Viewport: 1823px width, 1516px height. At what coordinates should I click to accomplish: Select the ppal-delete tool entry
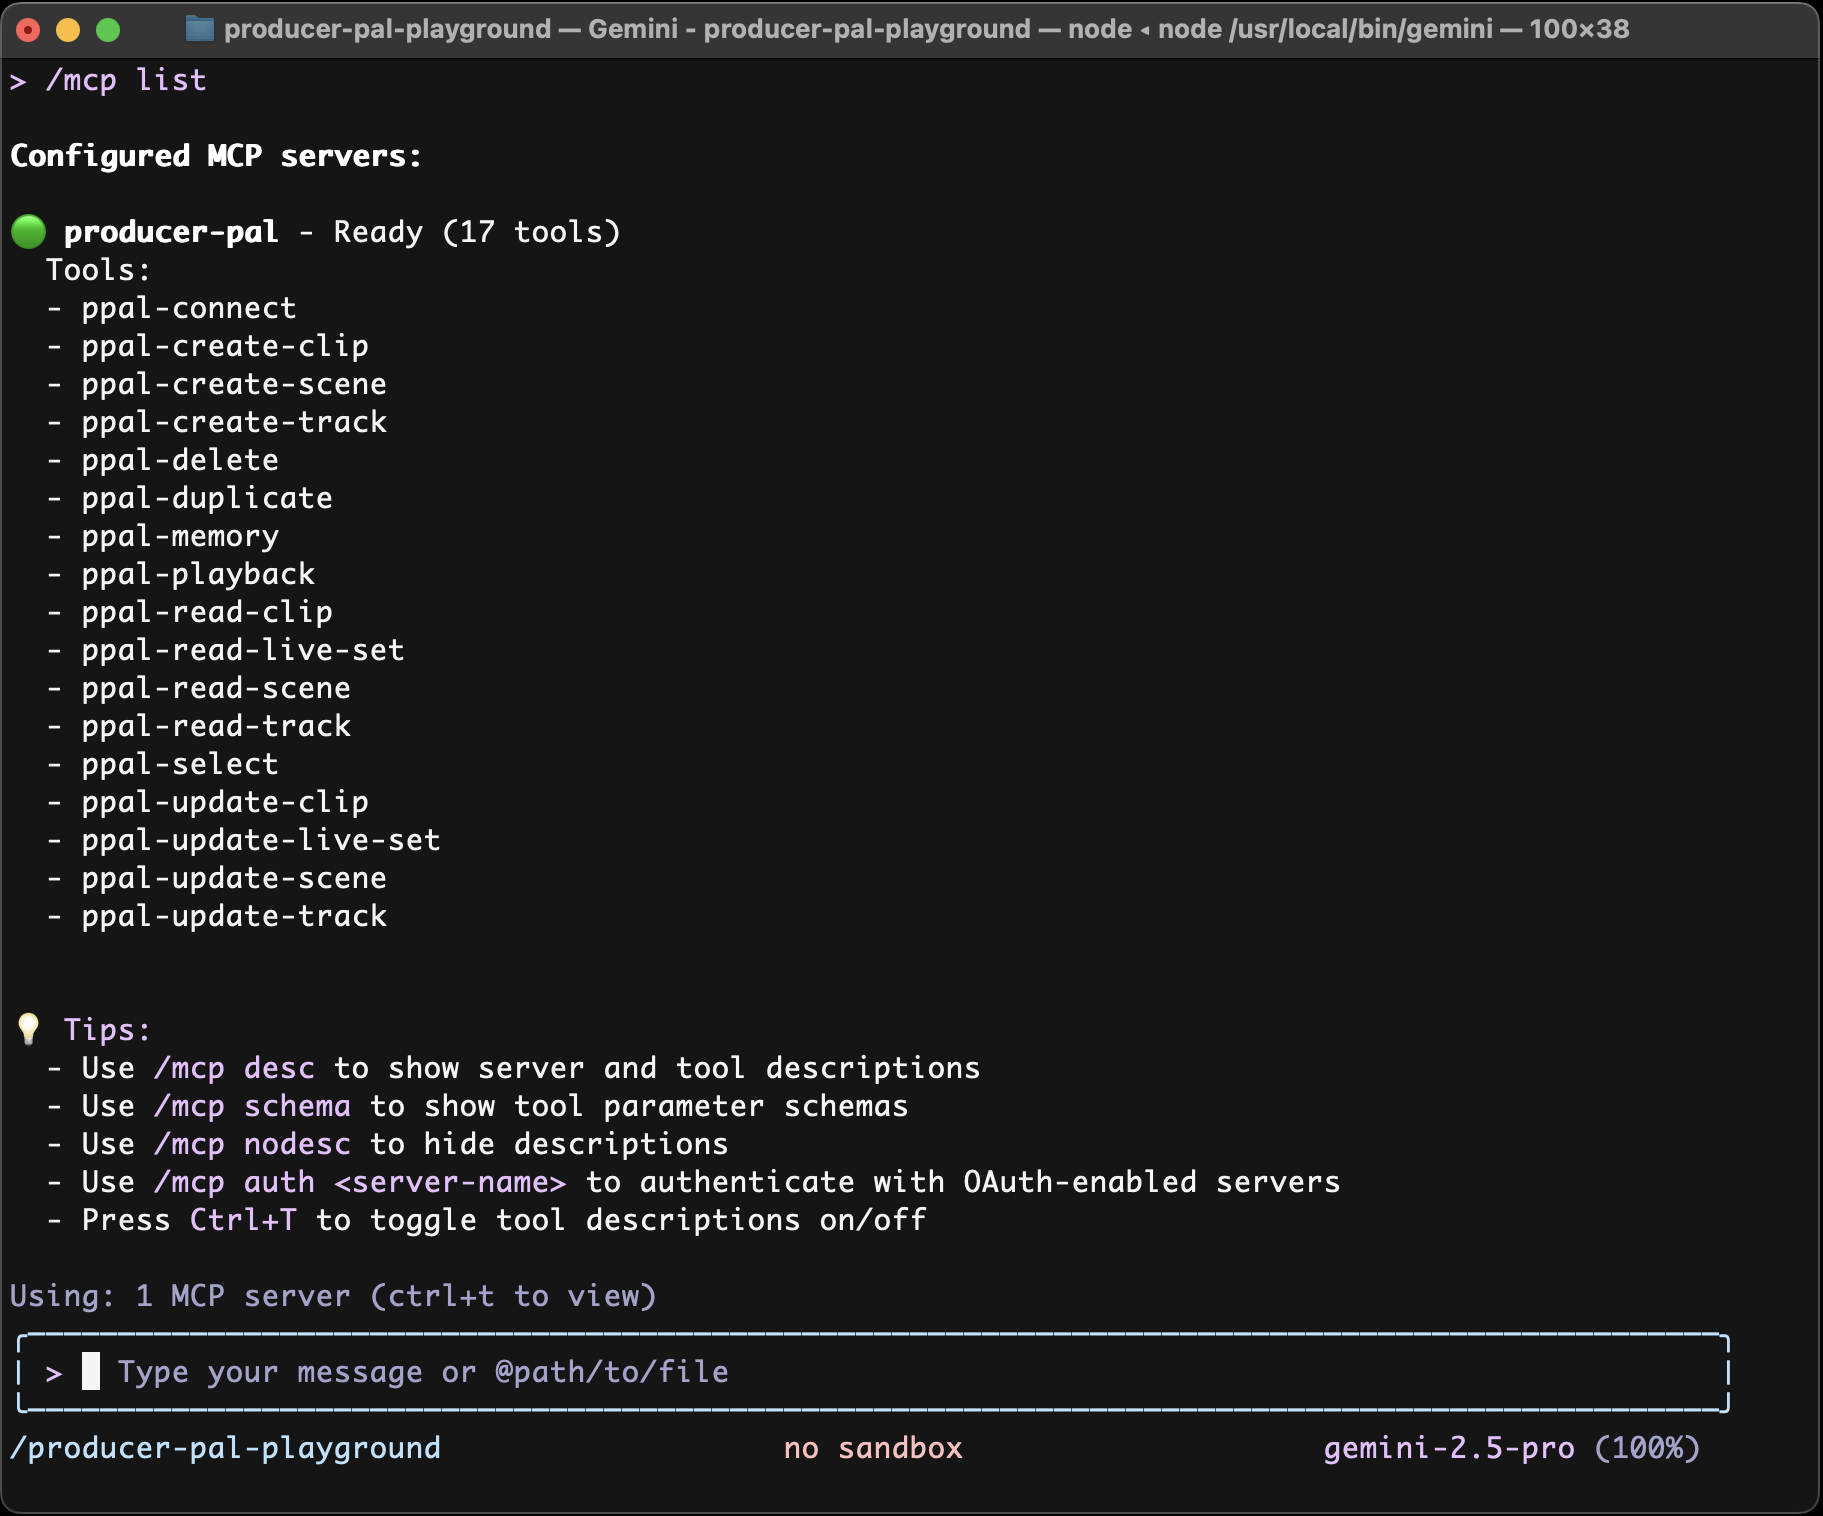tap(179, 459)
